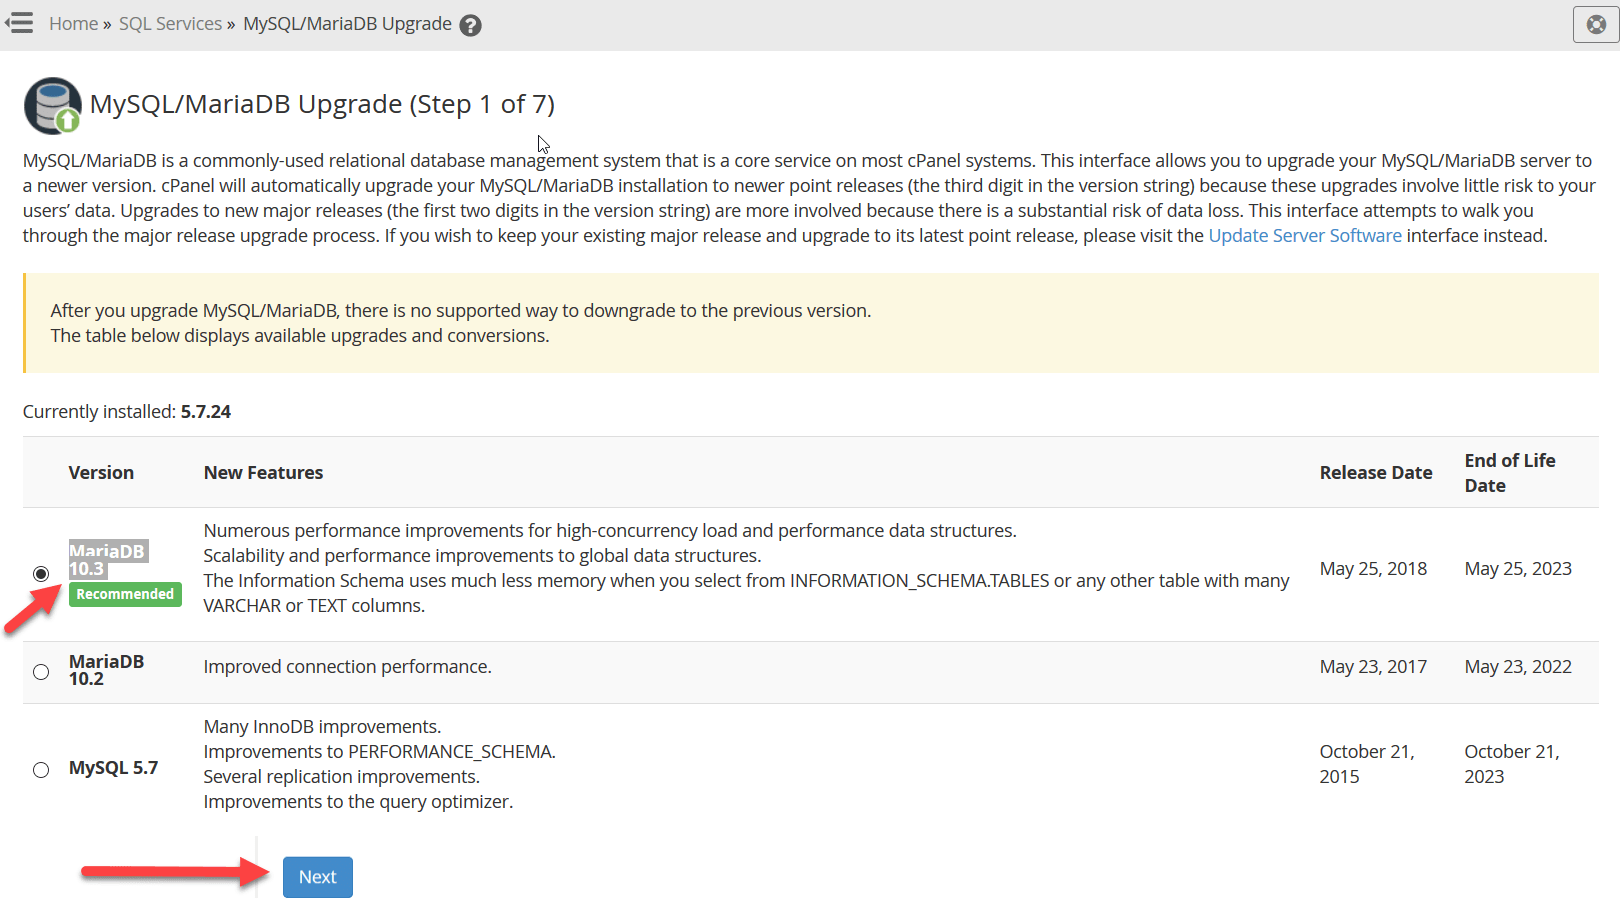Click 'Scalability and performance improvements' feature line
1620x901 pixels.
pyautogui.click(x=482, y=556)
